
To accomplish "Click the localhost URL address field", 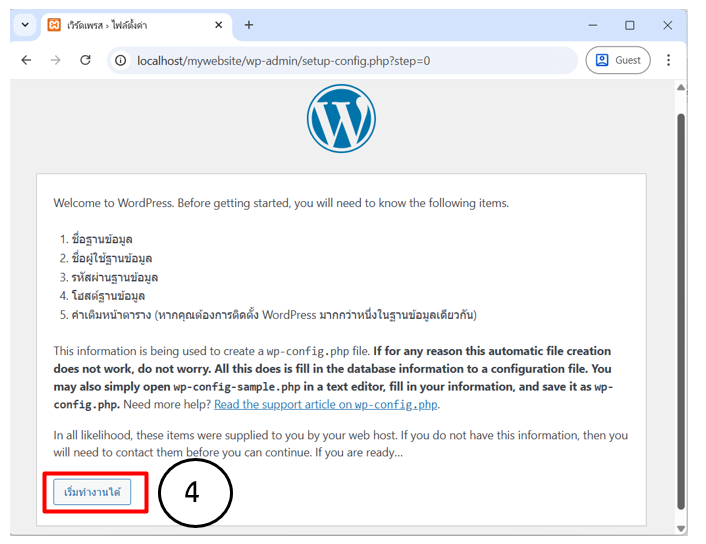I will tap(340, 60).
